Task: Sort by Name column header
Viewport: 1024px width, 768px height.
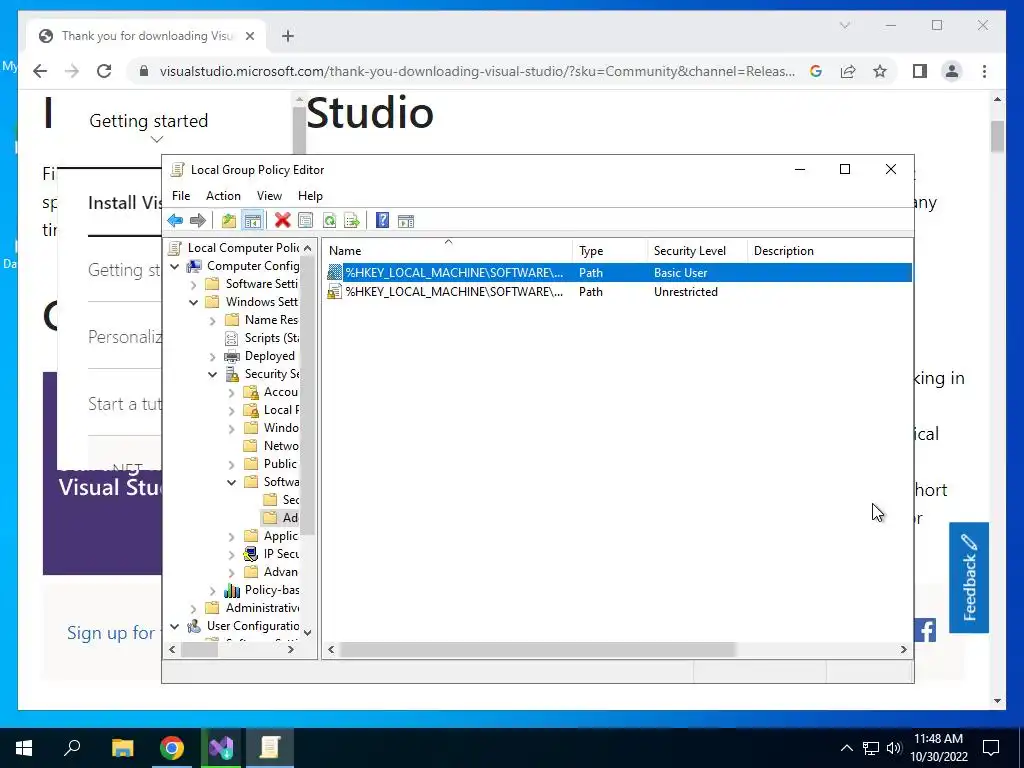Action: (448, 251)
